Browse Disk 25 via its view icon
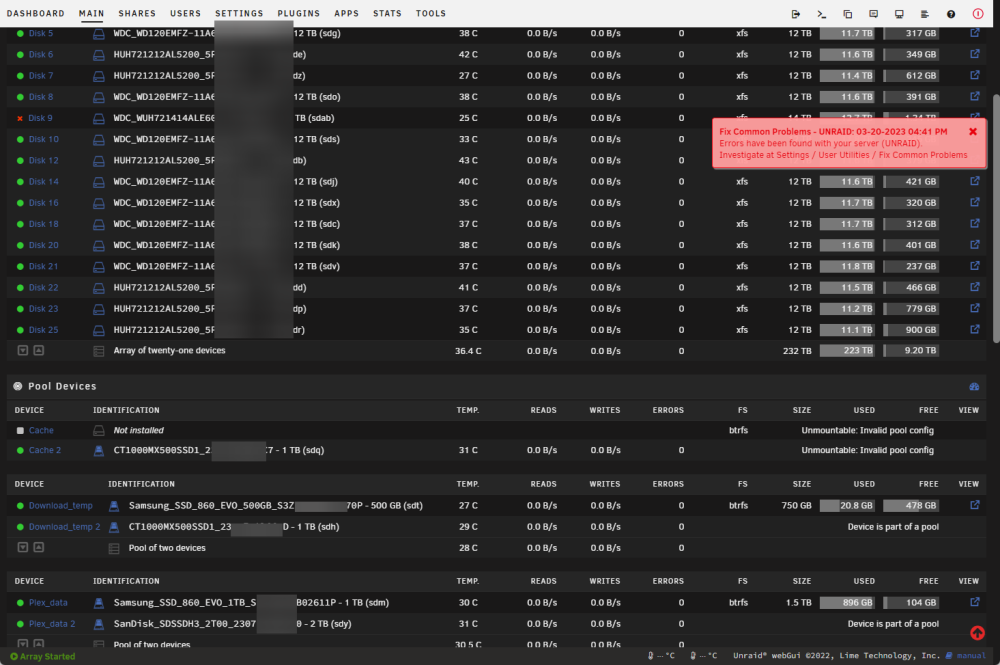This screenshot has height=665, width=1000. (x=974, y=329)
